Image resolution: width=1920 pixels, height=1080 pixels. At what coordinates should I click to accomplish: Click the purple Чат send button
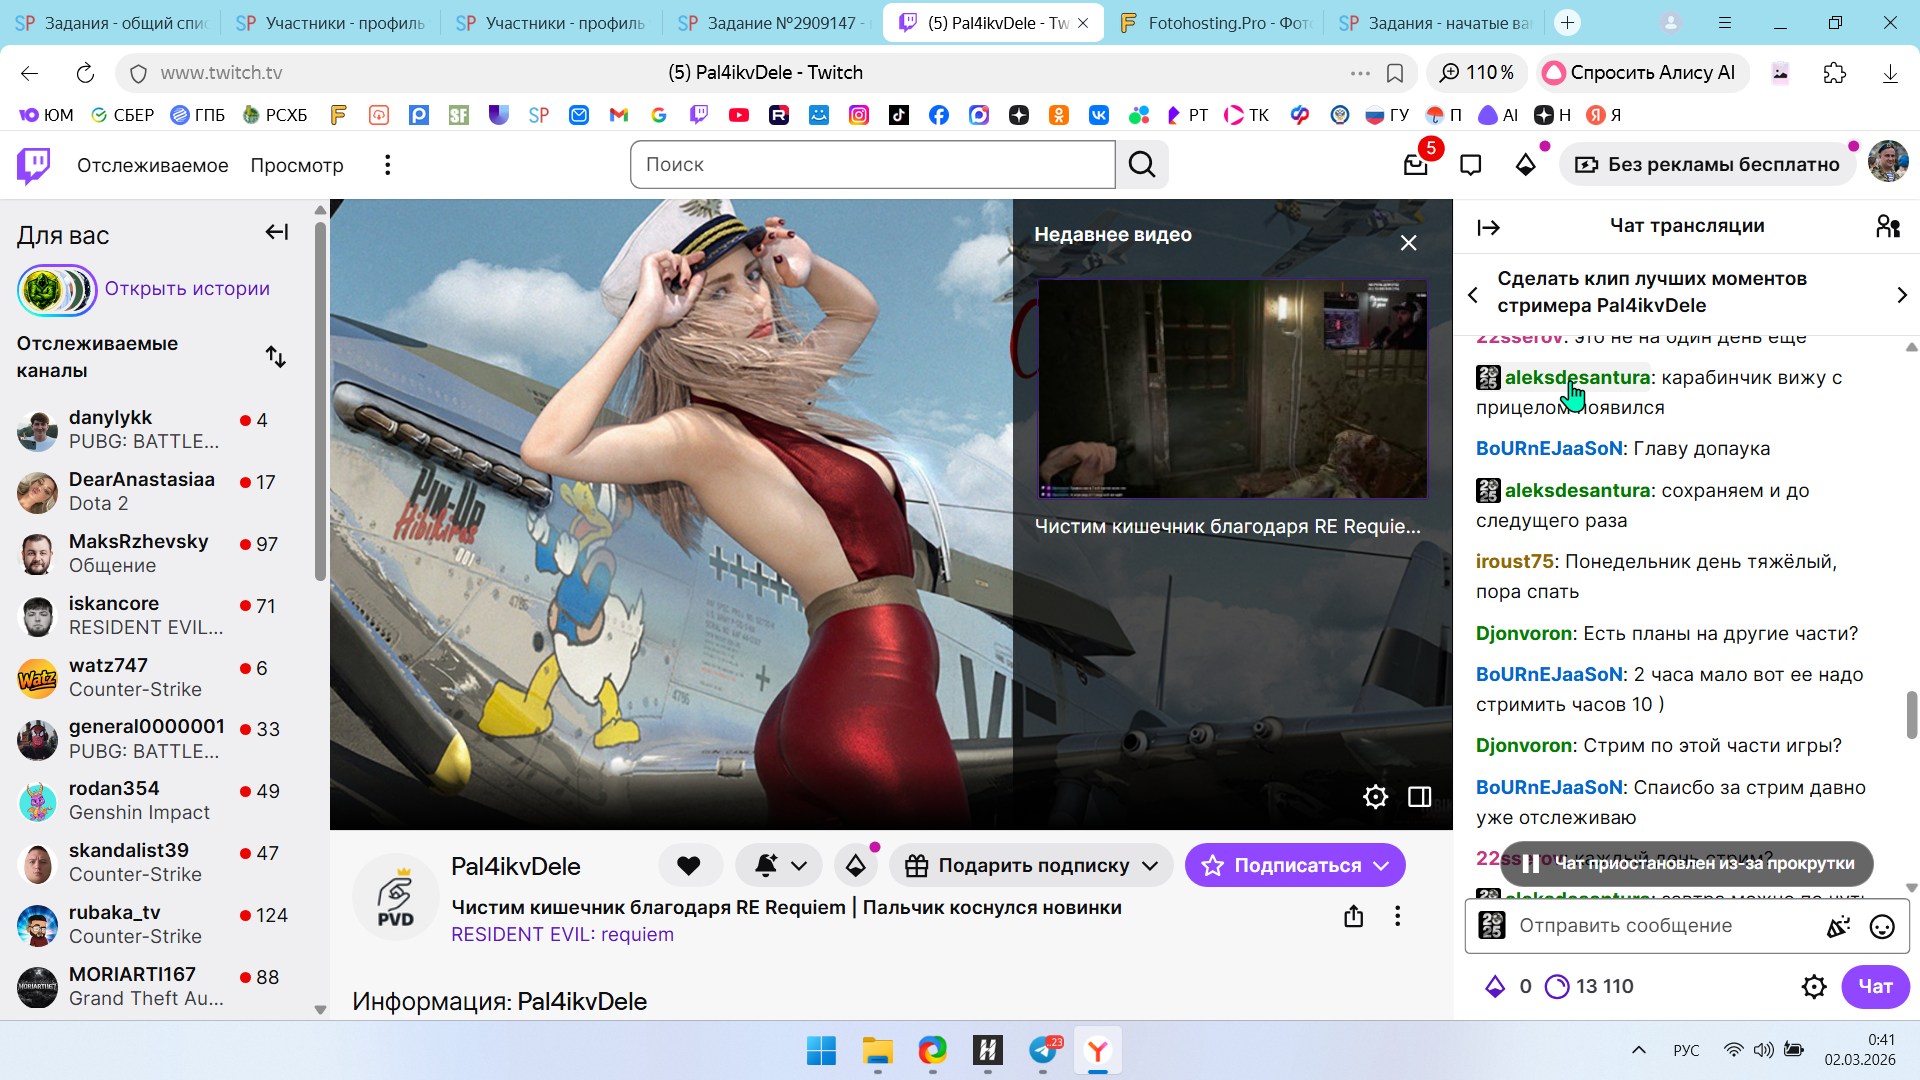pyautogui.click(x=1875, y=987)
